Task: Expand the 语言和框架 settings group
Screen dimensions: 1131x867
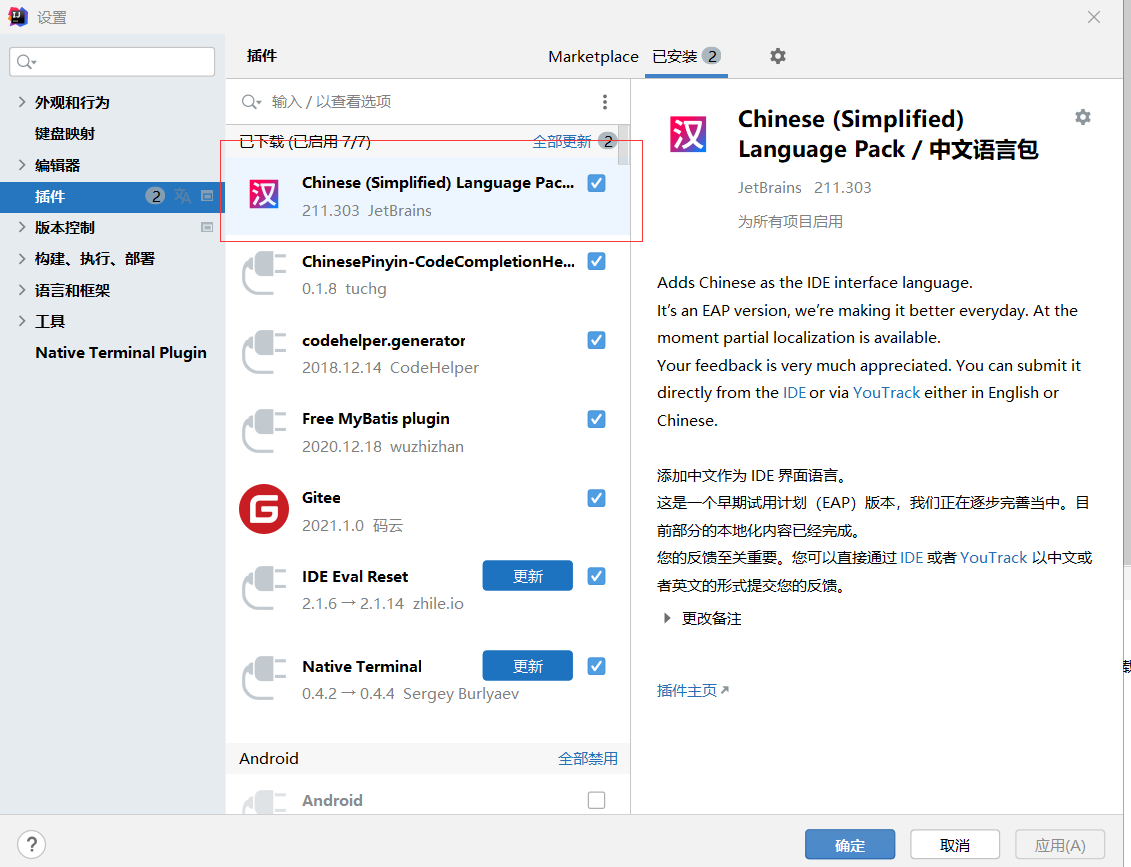Action: tap(22, 289)
